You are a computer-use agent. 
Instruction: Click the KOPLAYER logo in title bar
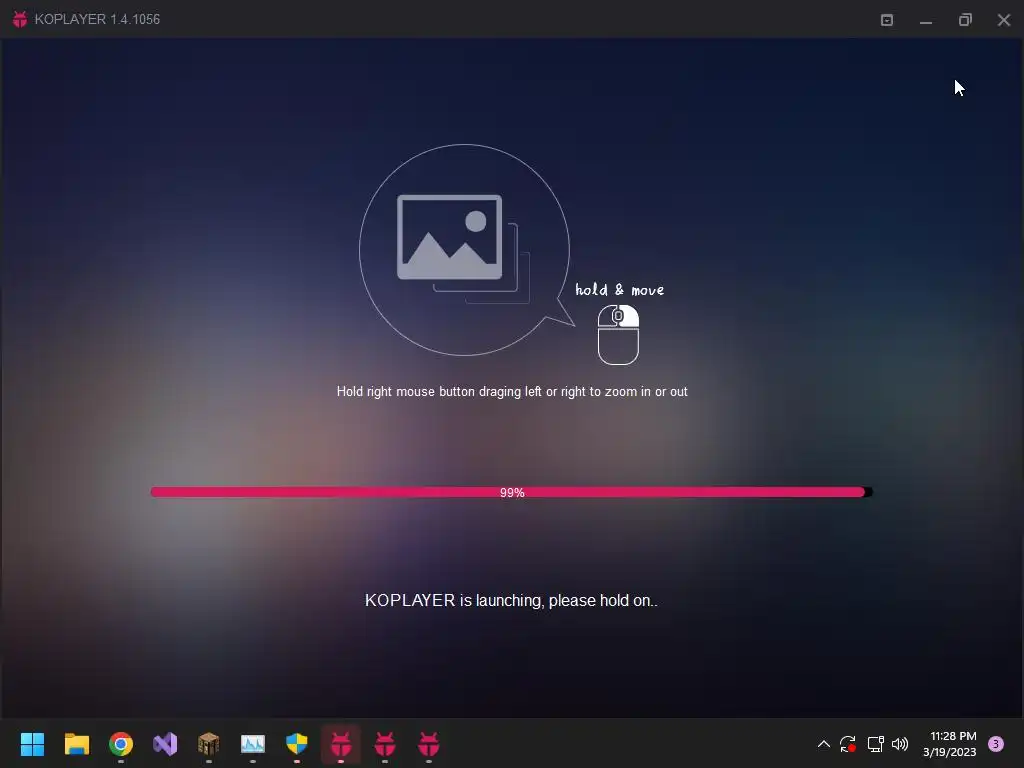click(20, 19)
